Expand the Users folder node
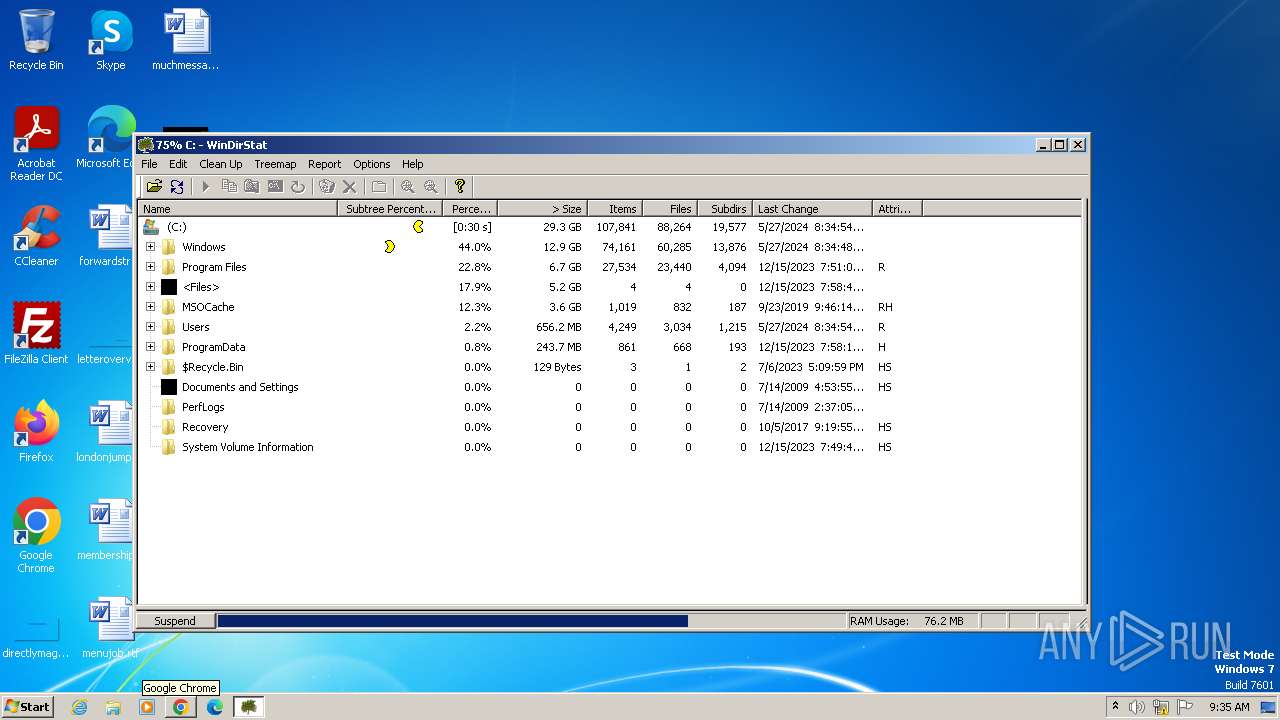The image size is (1280, 720). click(150, 327)
